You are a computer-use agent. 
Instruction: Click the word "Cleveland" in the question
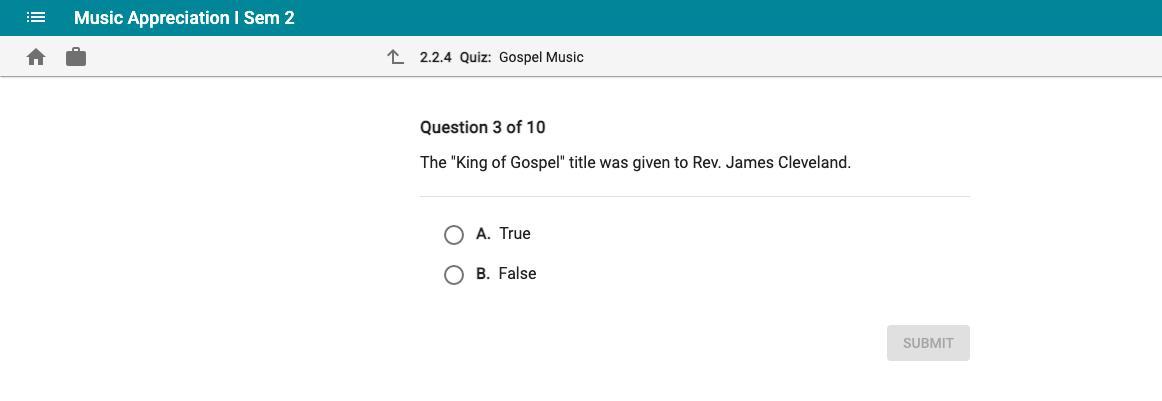pyautogui.click(x=813, y=162)
